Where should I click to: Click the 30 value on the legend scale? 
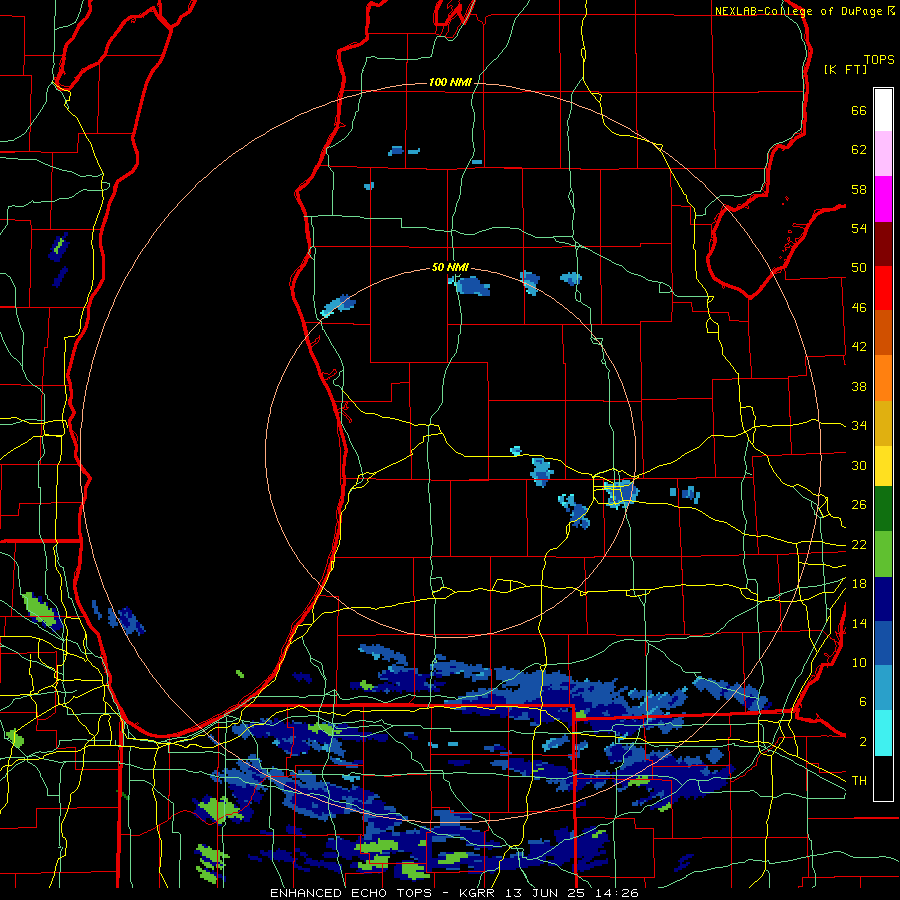pos(859,465)
